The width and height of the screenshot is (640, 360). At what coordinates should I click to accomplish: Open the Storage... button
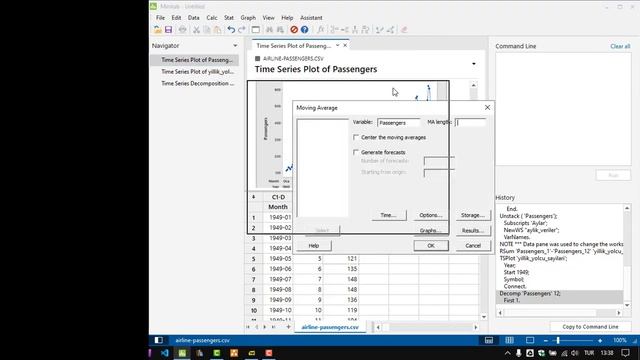pyautogui.click(x=473, y=215)
